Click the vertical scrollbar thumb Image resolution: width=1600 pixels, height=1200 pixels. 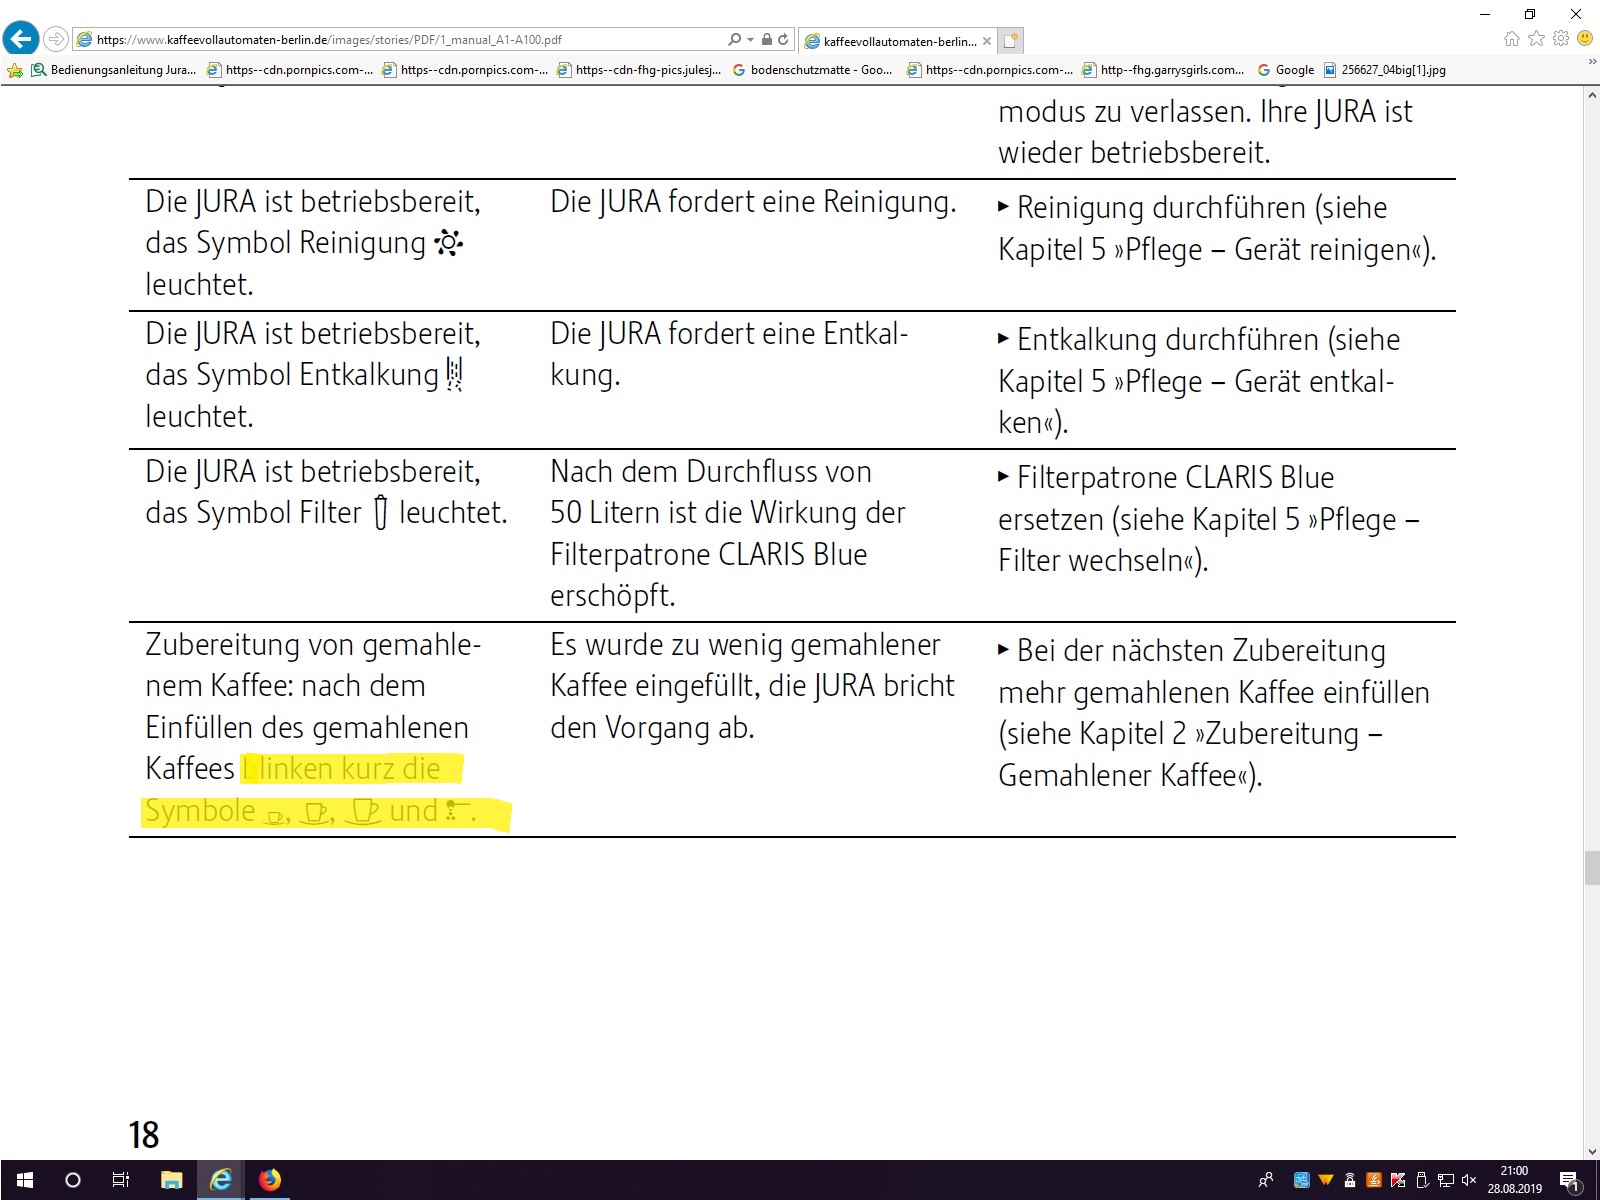pyautogui.click(x=1592, y=867)
